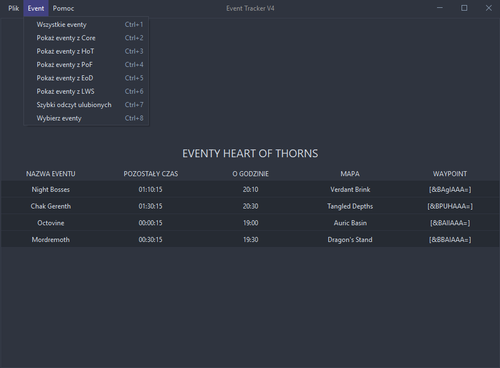The image size is (500, 368).
Task: Click the 20:30 start time cell
Action: click(x=250, y=206)
